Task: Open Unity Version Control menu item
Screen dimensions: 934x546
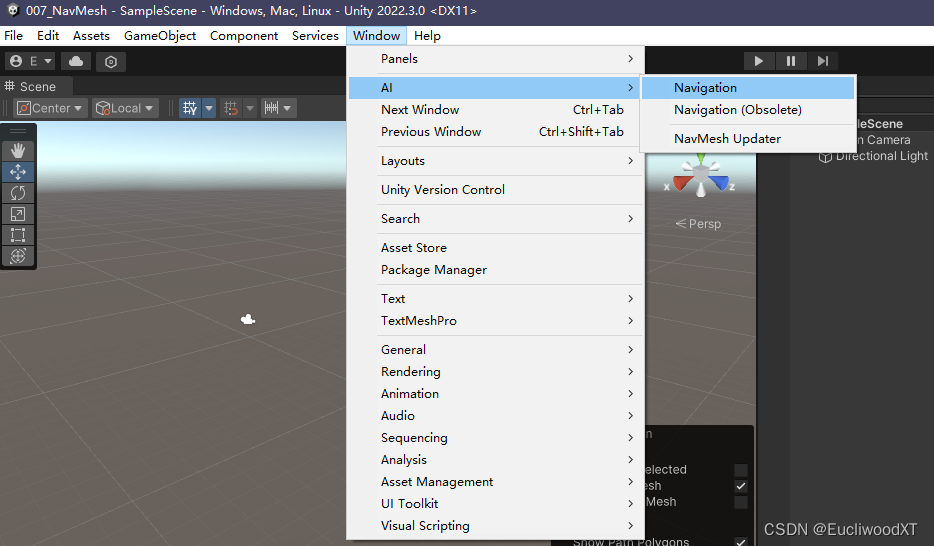Action: (496, 190)
